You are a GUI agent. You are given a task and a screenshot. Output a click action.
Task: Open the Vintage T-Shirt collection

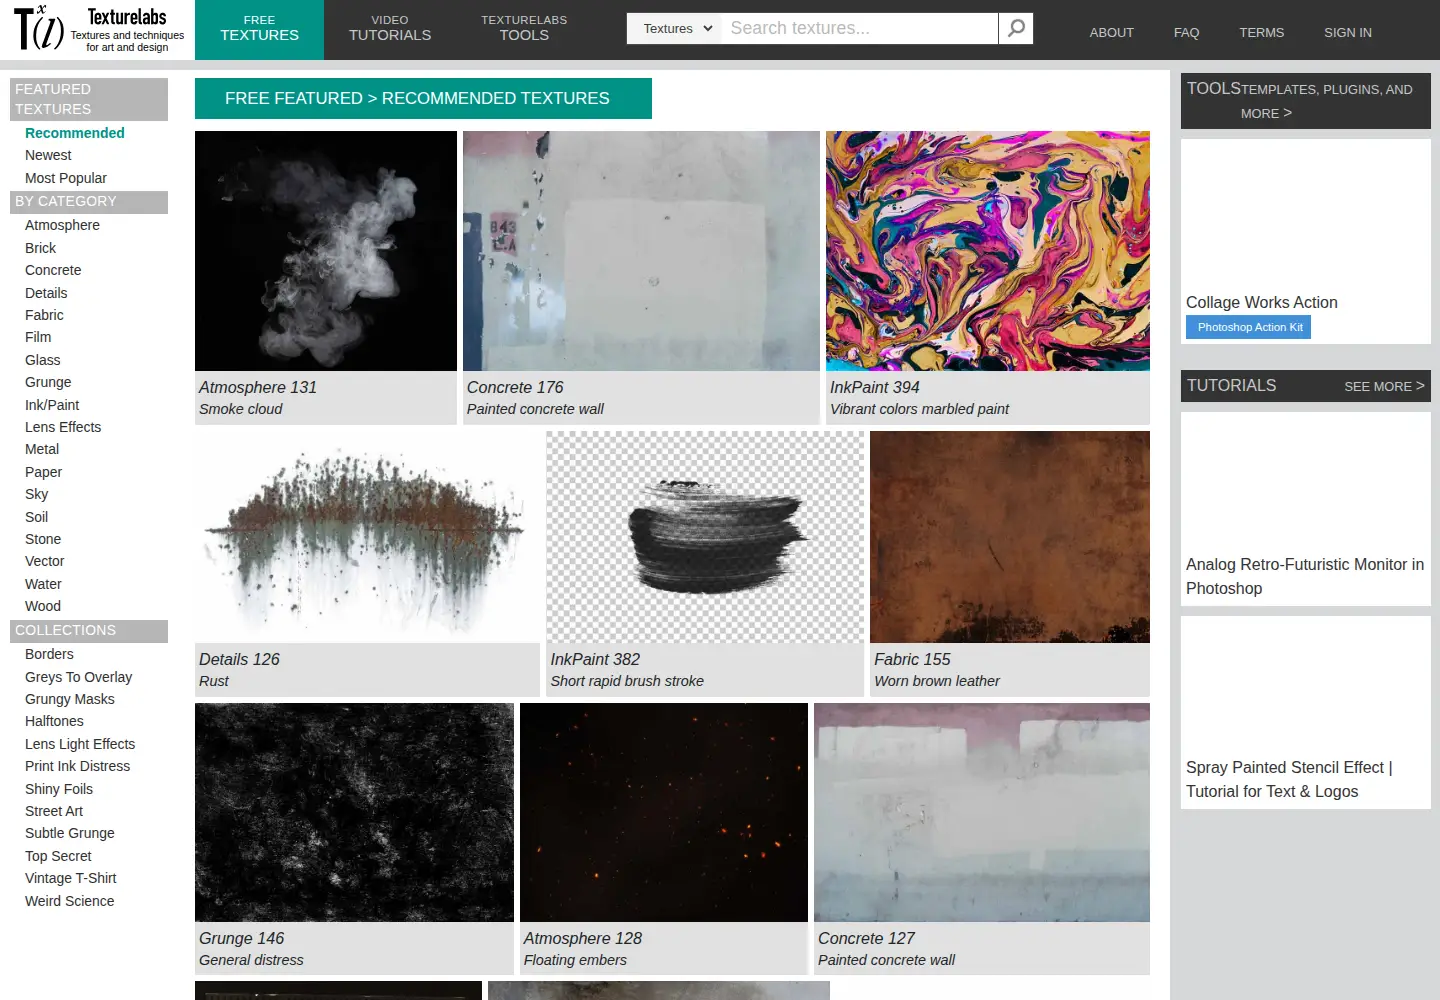(x=71, y=878)
